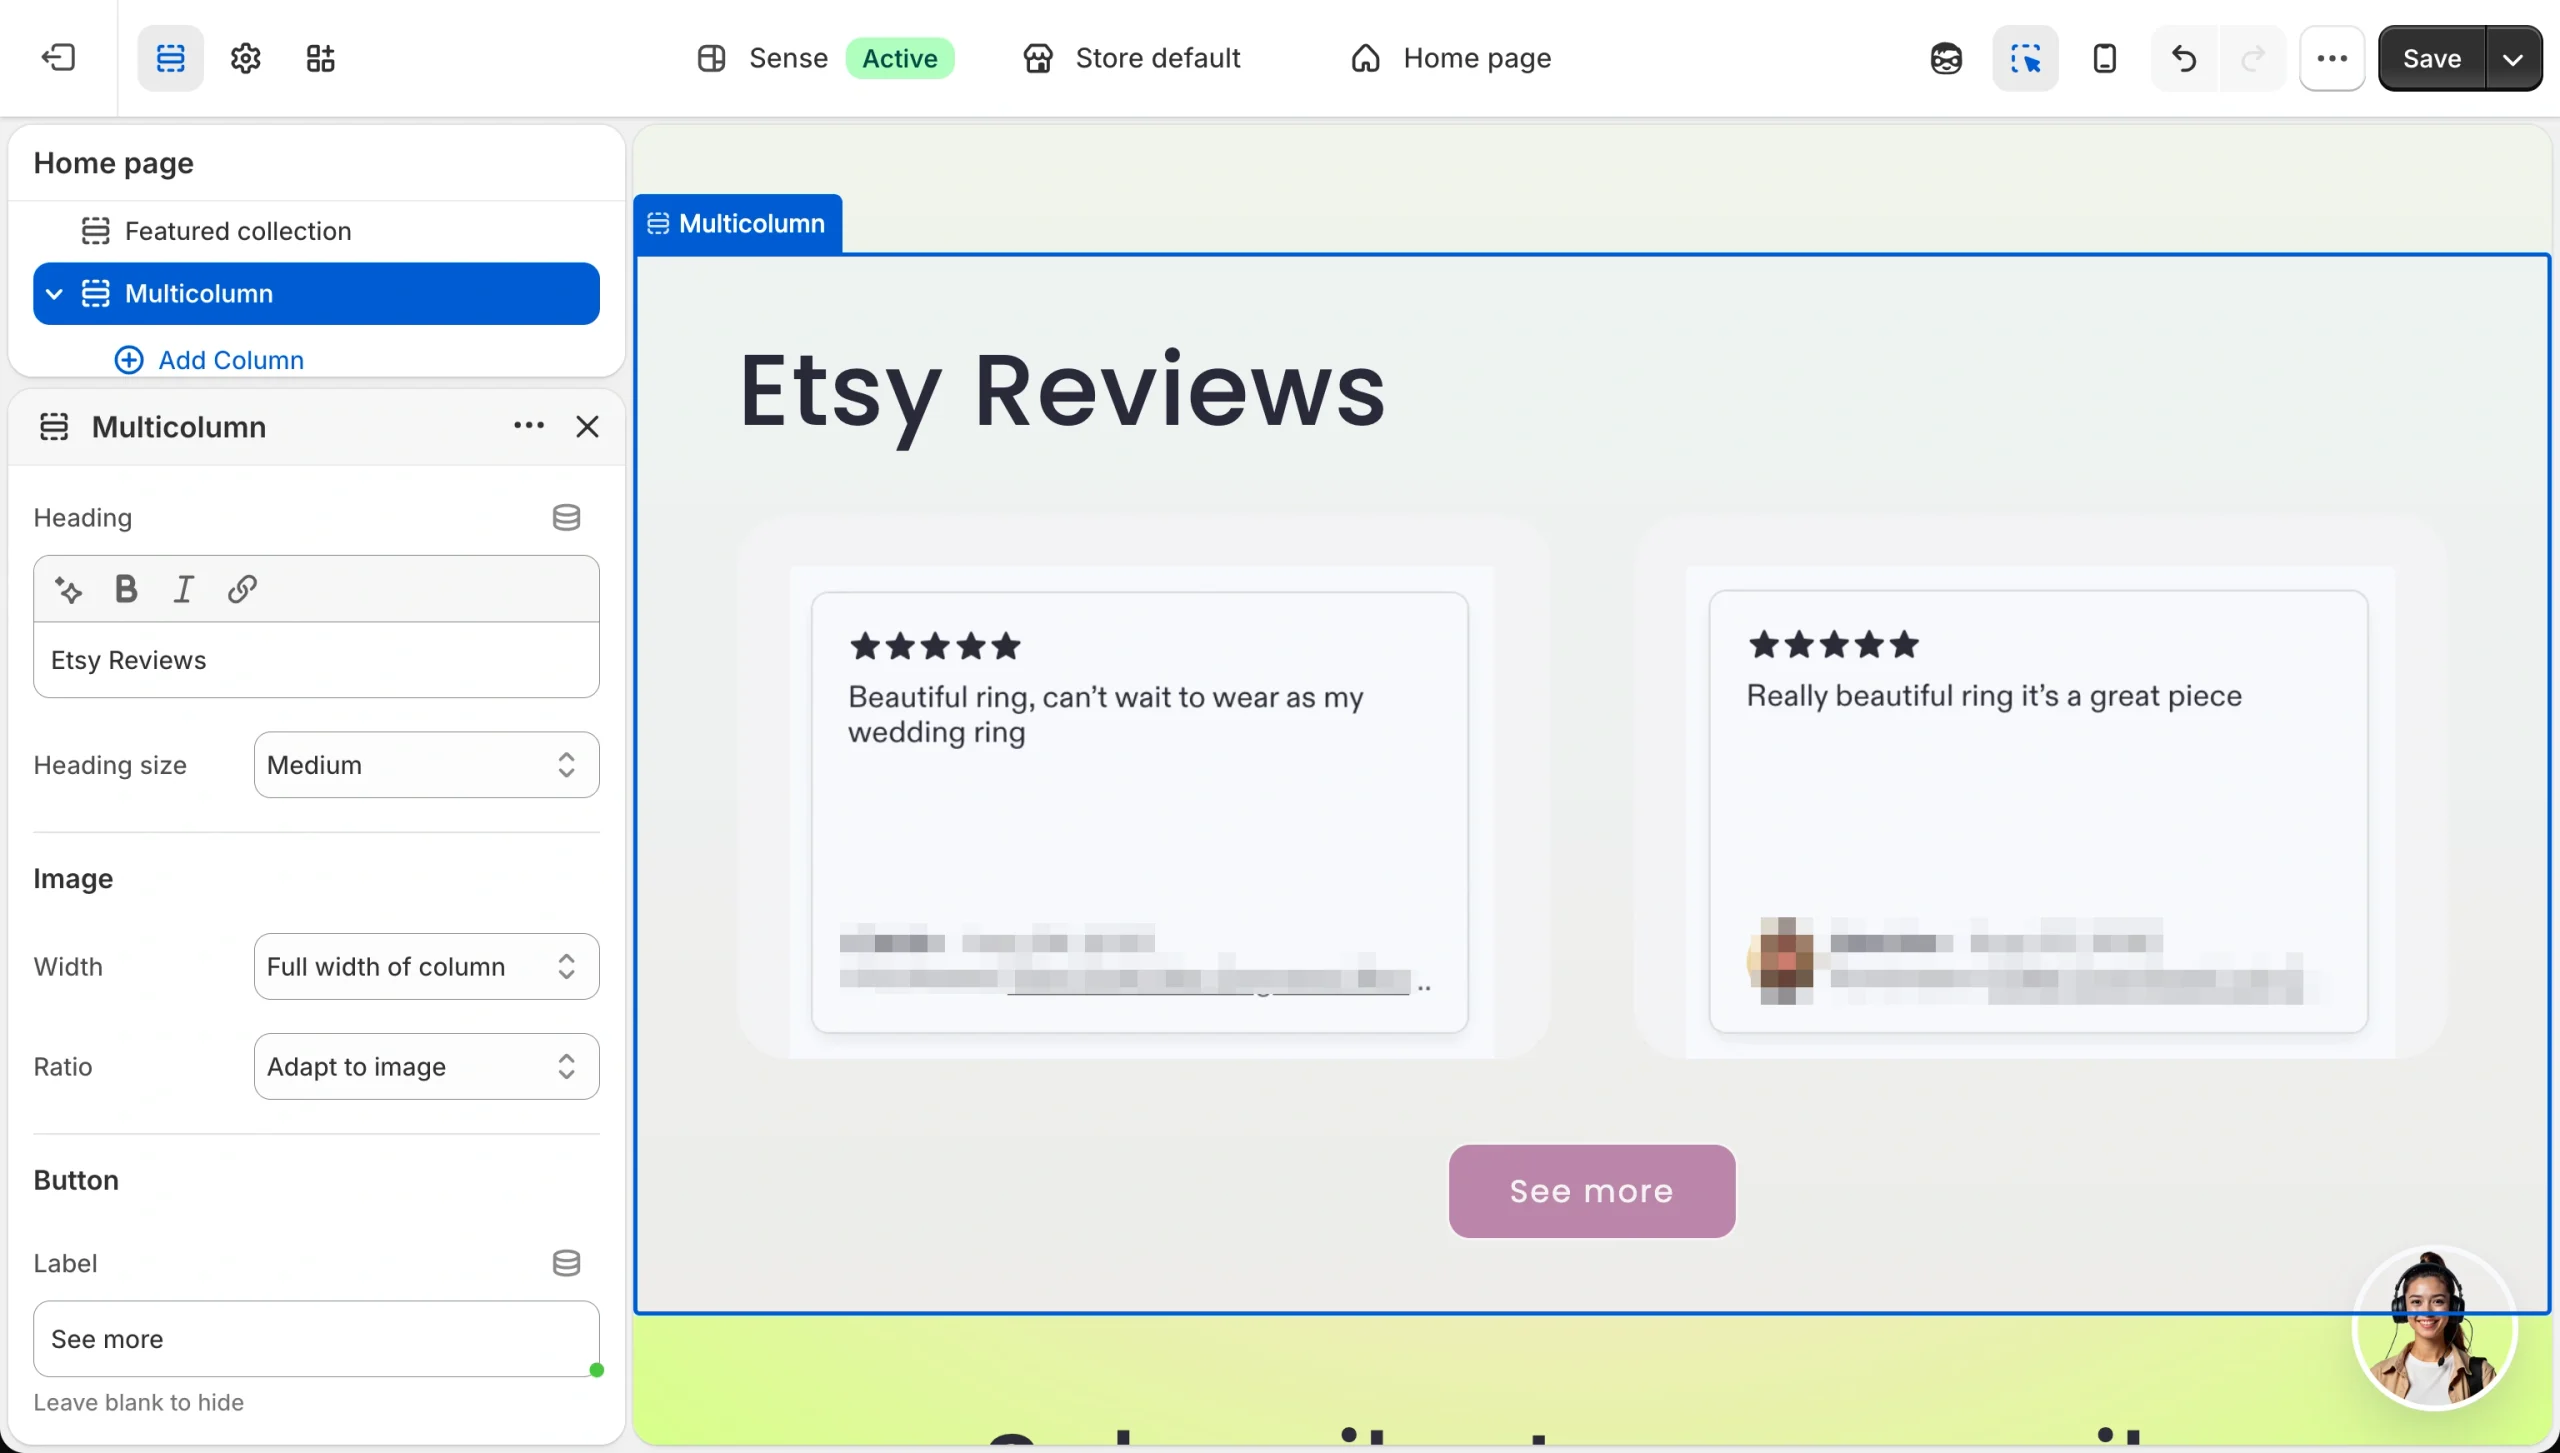The image size is (2560, 1453).
Task: Edit the See more label field
Action: coord(316,1339)
